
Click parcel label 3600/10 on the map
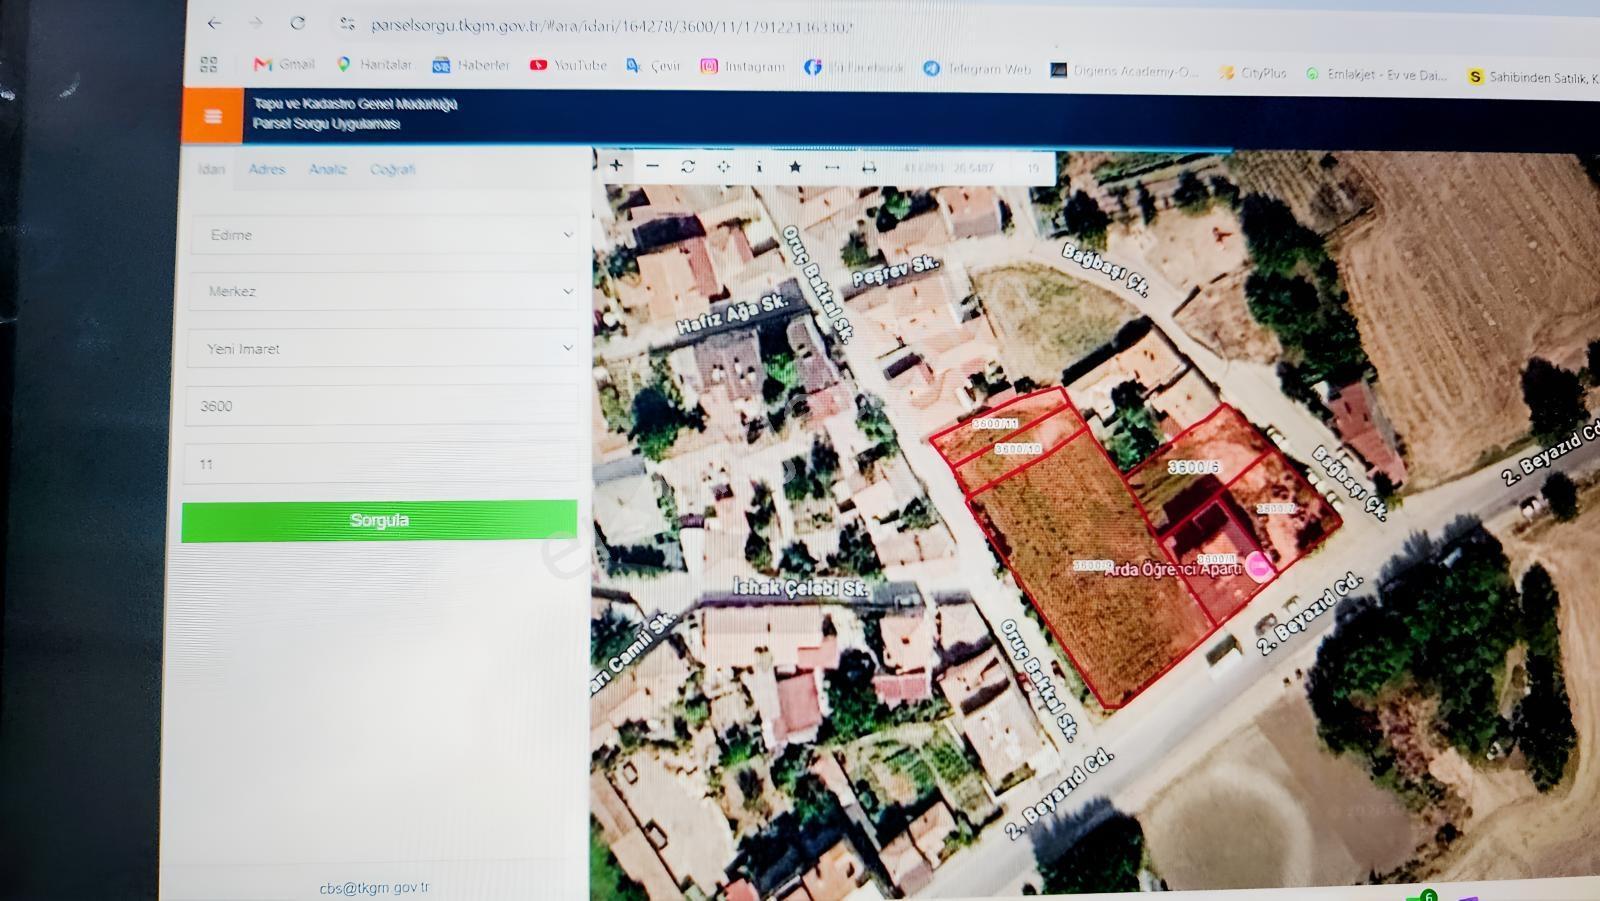click(1019, 450)
